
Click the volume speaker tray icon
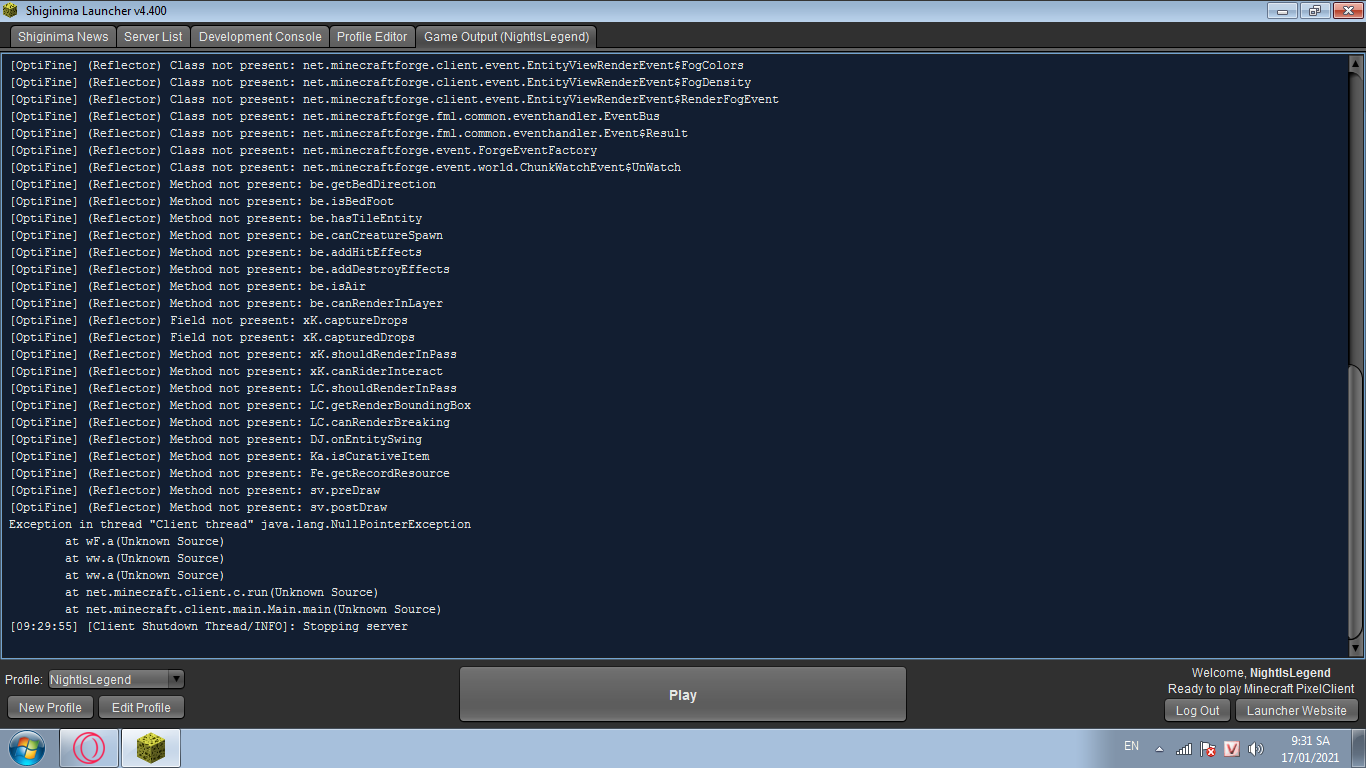tap(1256, 748)
